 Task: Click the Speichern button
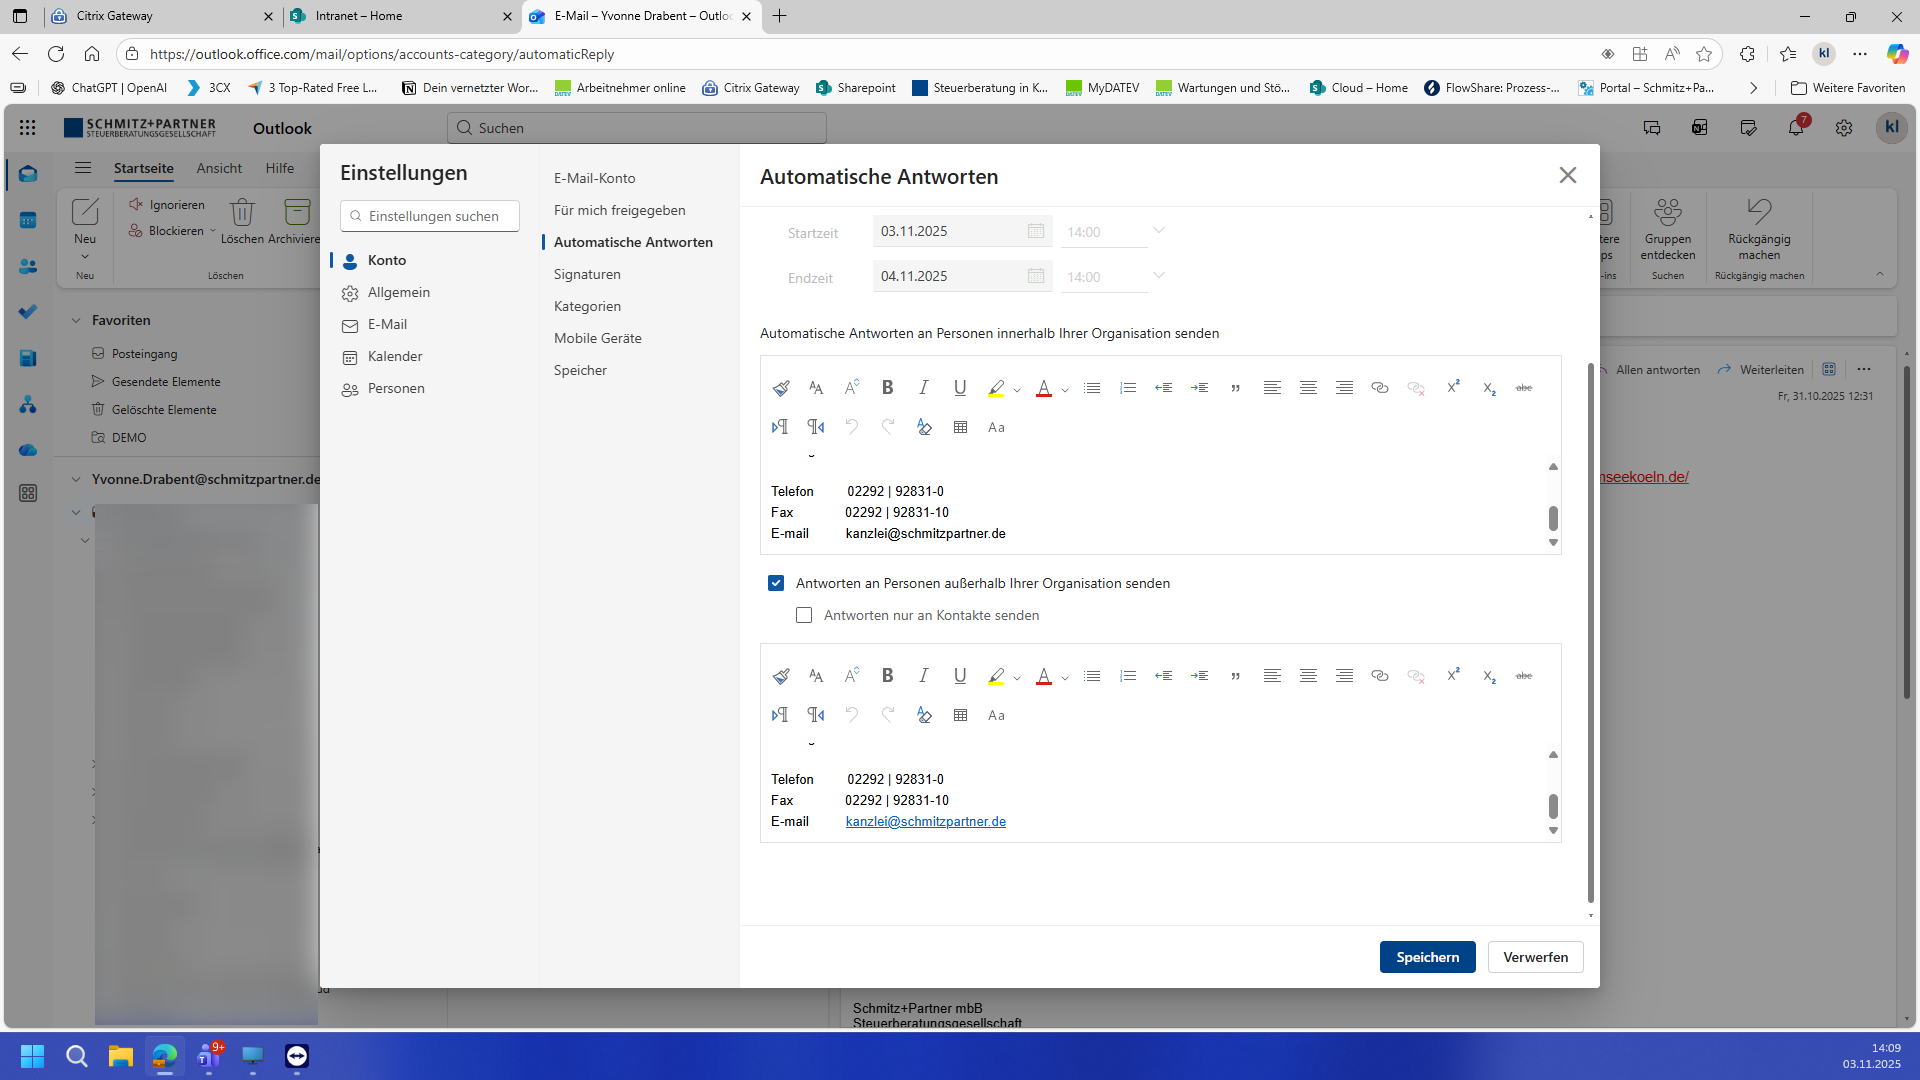[x=1427, y=957]
